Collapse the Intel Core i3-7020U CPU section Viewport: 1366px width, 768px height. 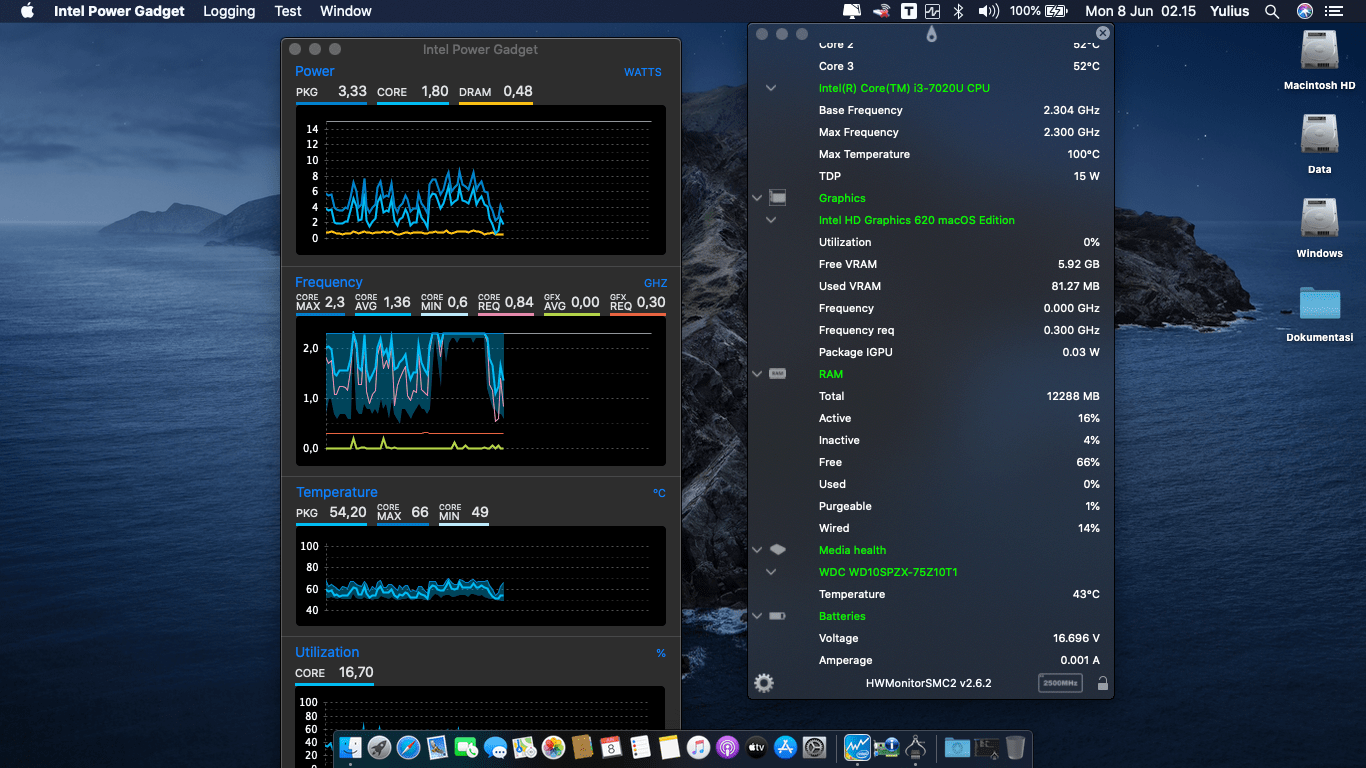click(x=771, y=88)
